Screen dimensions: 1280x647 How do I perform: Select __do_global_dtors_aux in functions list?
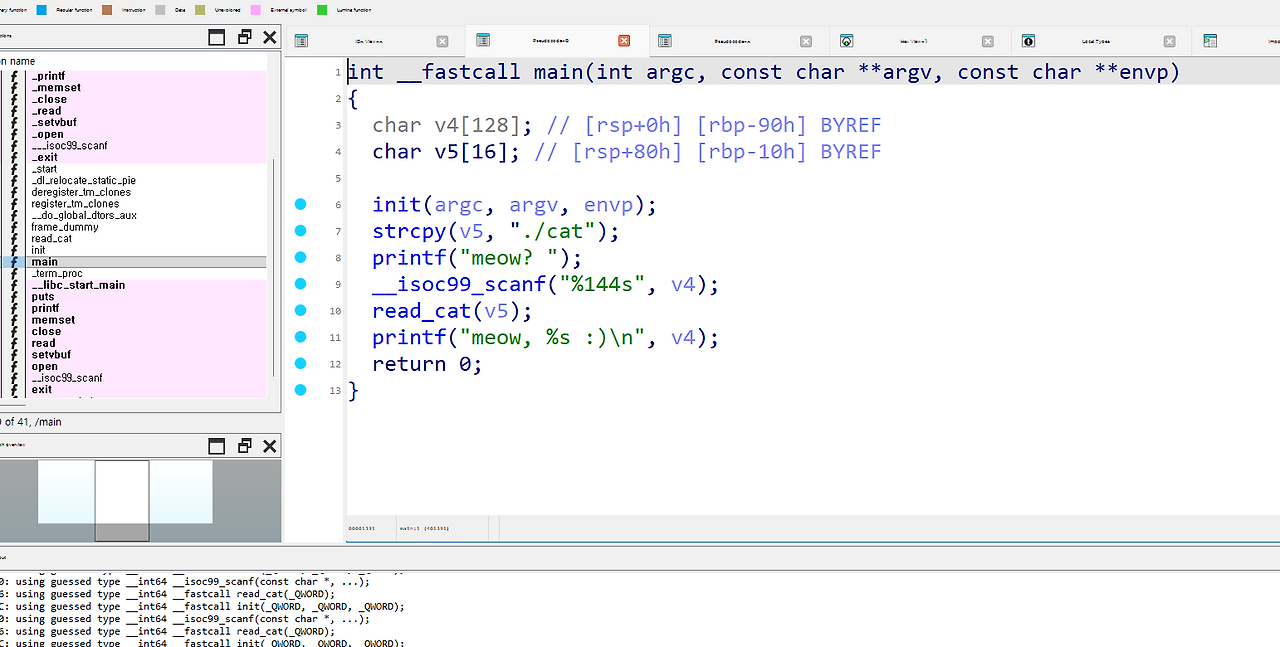coord(84,215)
